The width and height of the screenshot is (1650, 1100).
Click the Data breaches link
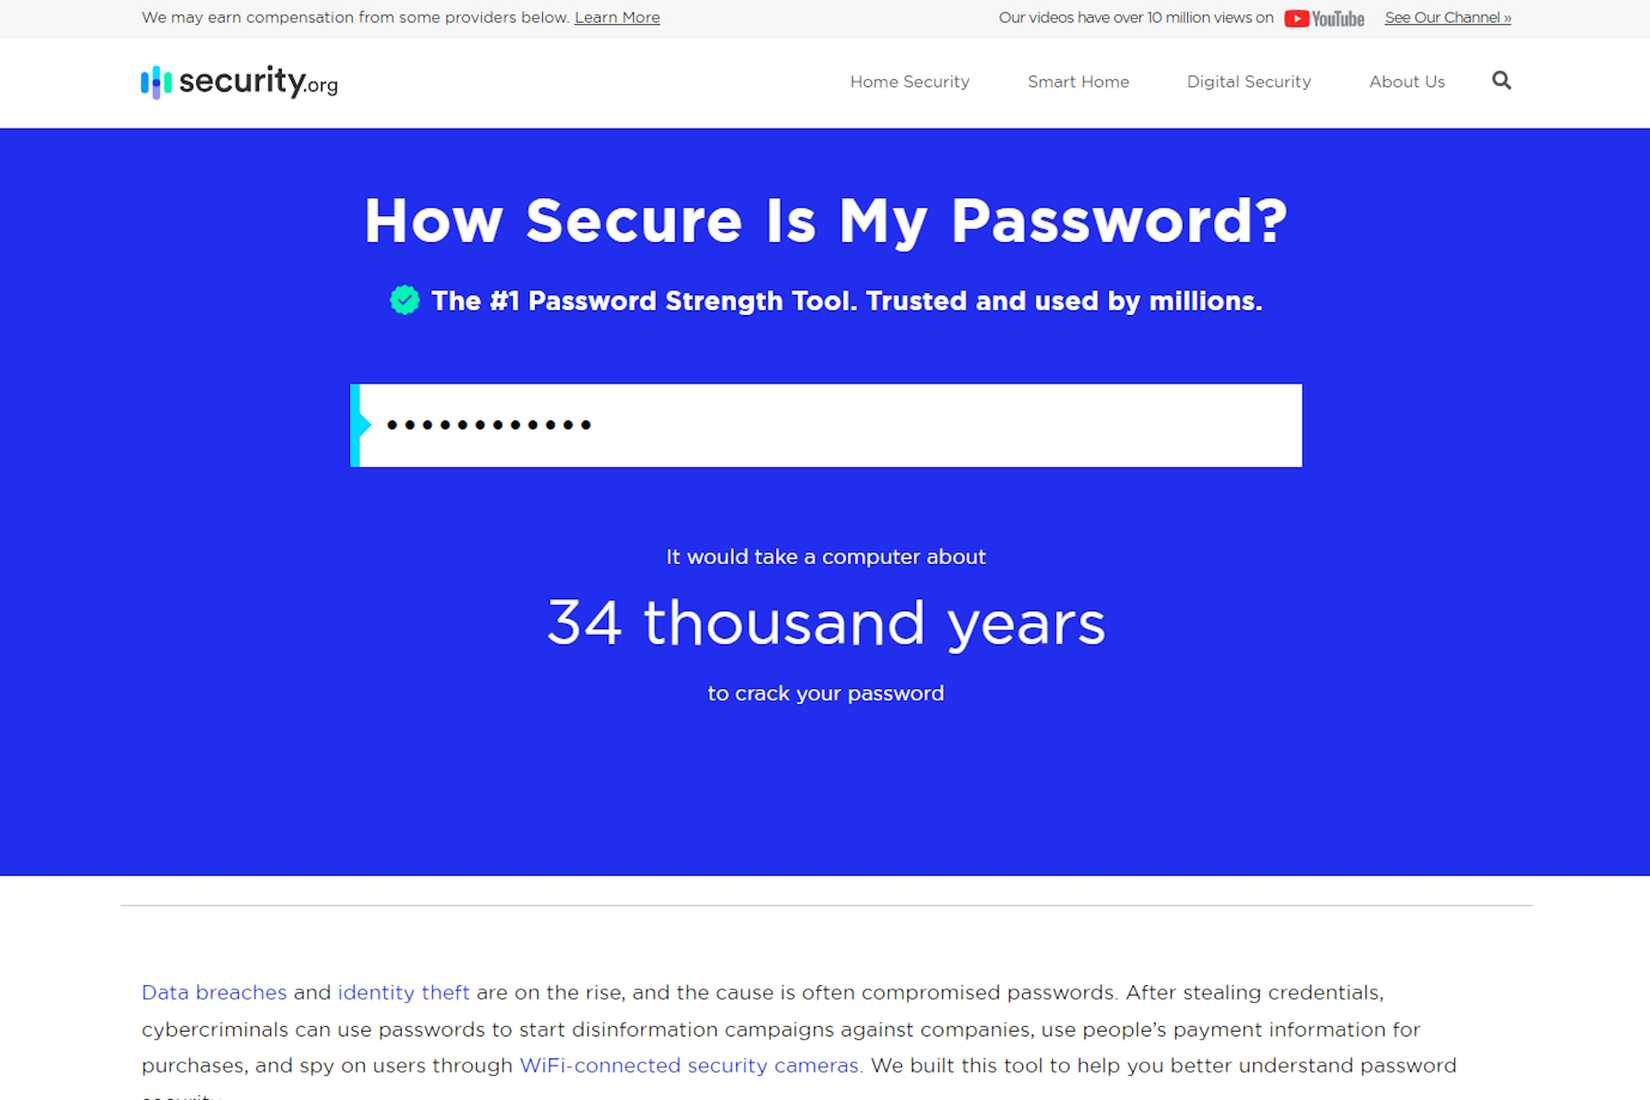pyautogui.click(x=213, y=992)
